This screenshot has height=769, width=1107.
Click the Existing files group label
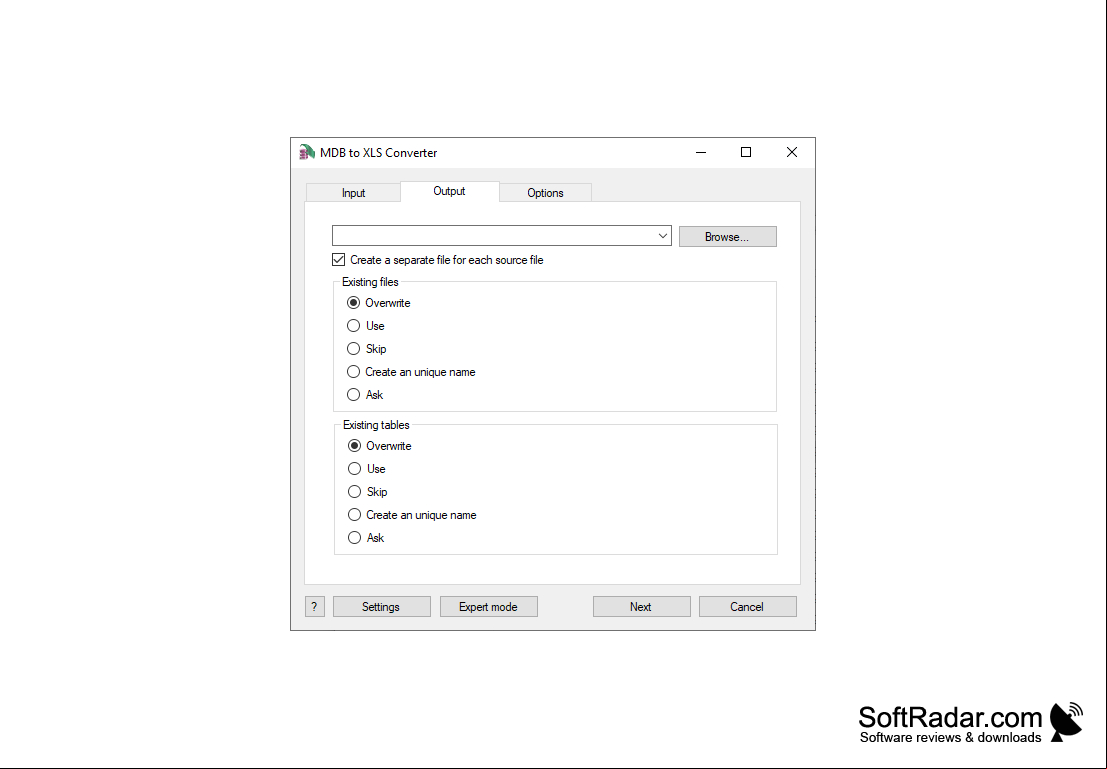pyautogui.click(x=370, y=282)
